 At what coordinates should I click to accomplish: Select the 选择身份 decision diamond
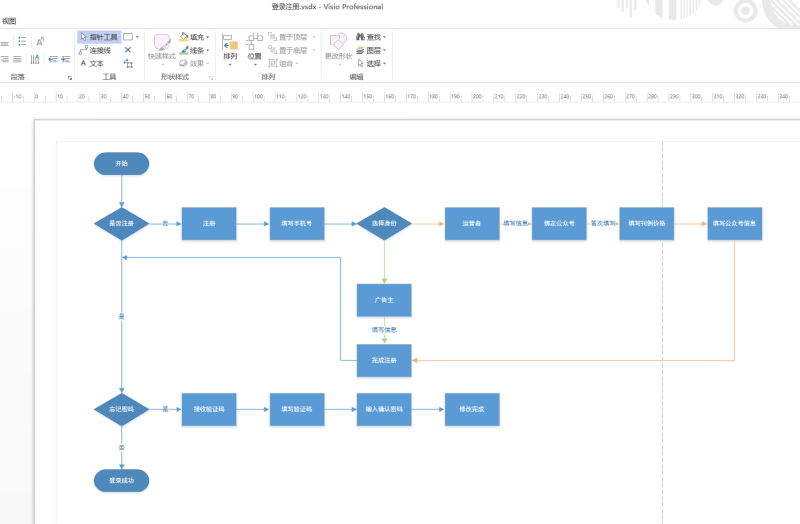[x=384, y=223]
